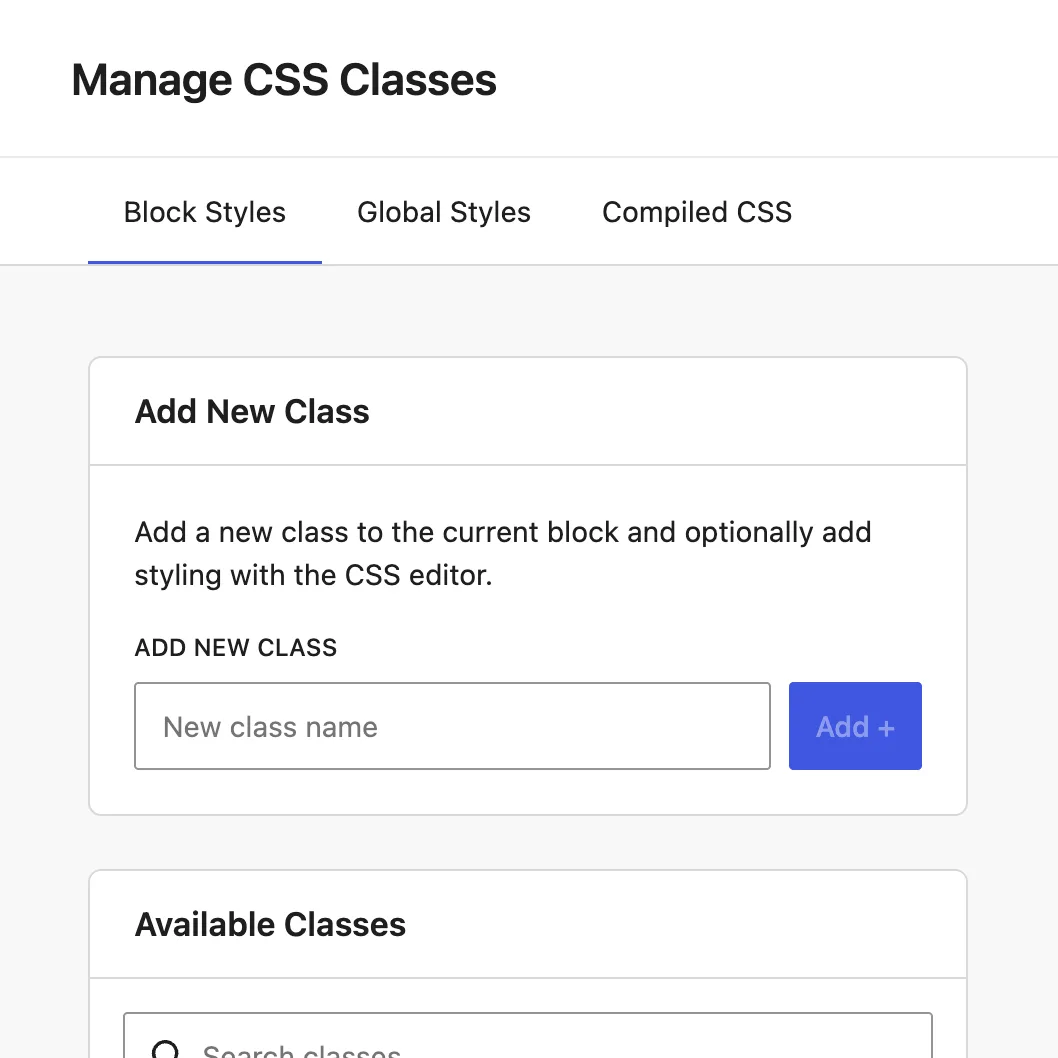
Task: Open the Compiled CSS tab
Action: 696,212
